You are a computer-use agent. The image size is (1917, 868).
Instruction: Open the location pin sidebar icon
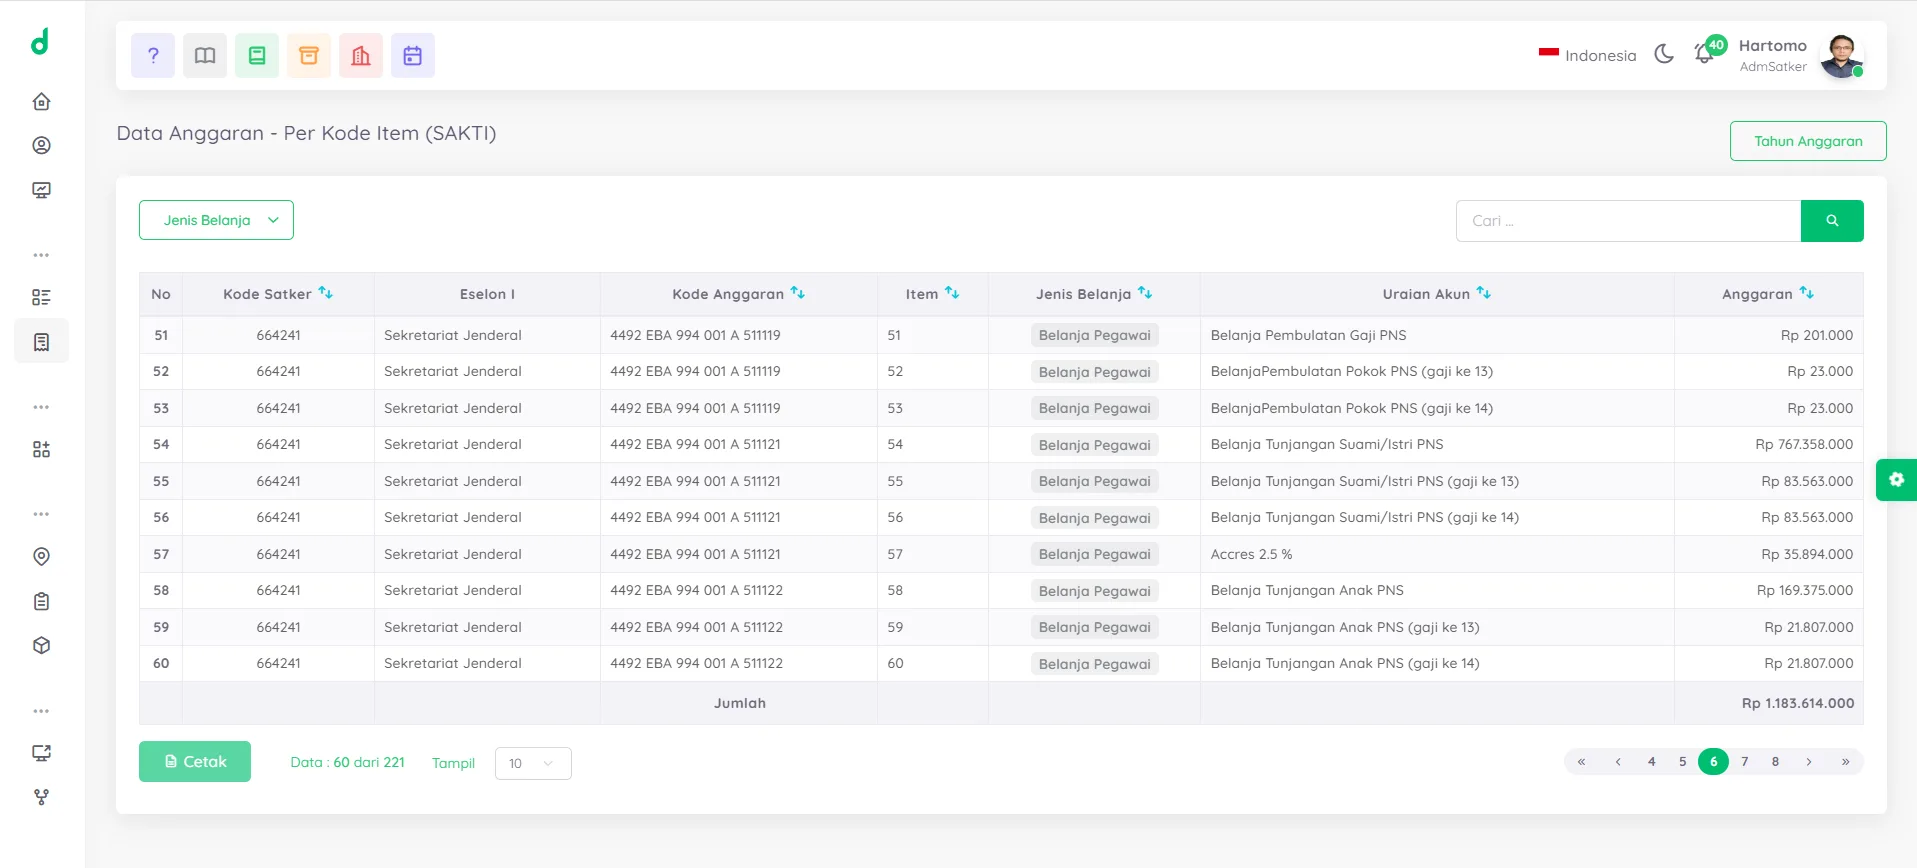[41, 556]
